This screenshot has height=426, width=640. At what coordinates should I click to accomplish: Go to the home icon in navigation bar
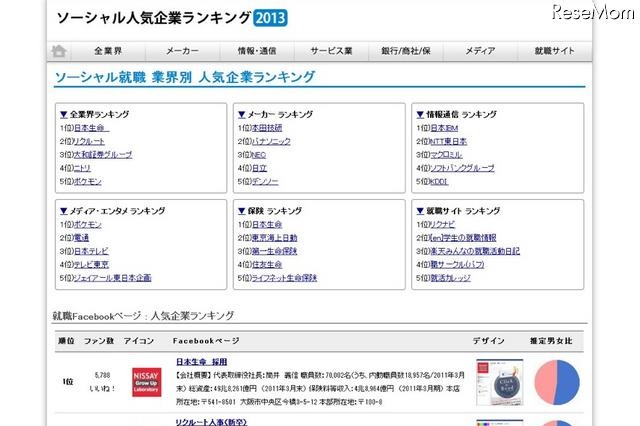click(59, 51)
